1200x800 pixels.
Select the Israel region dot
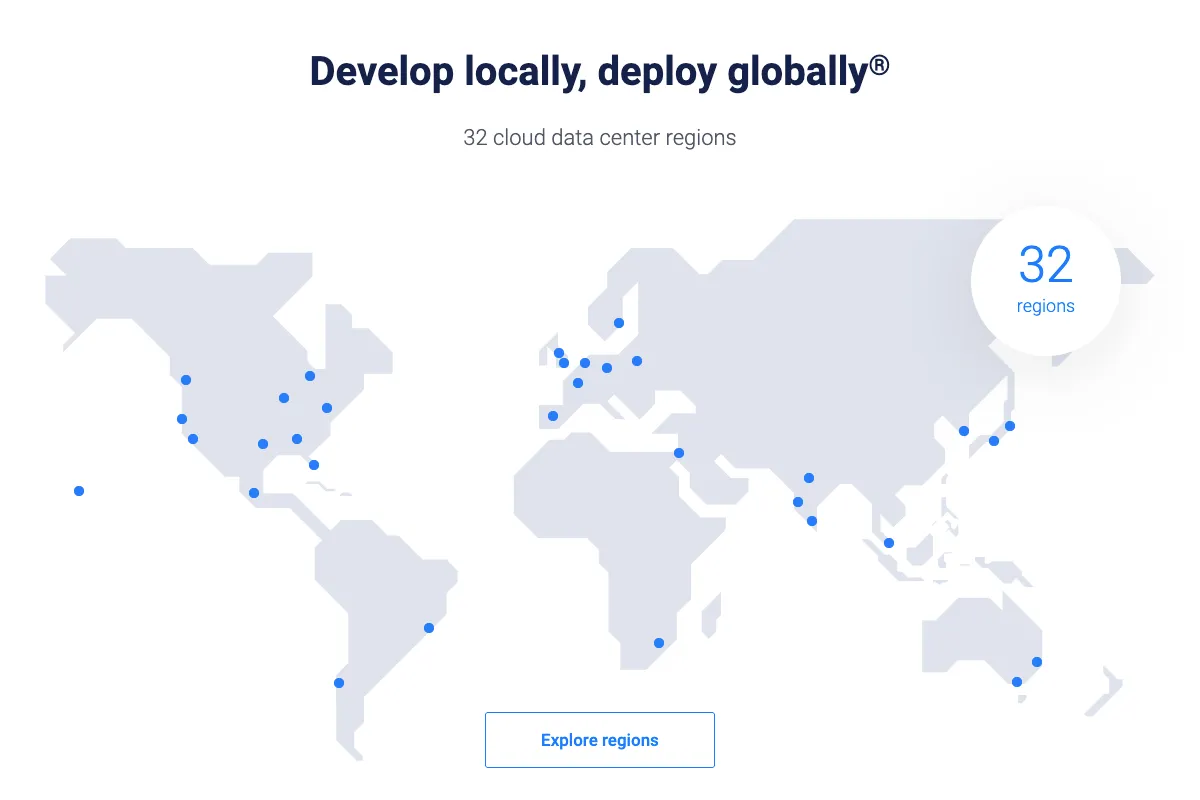679,453
